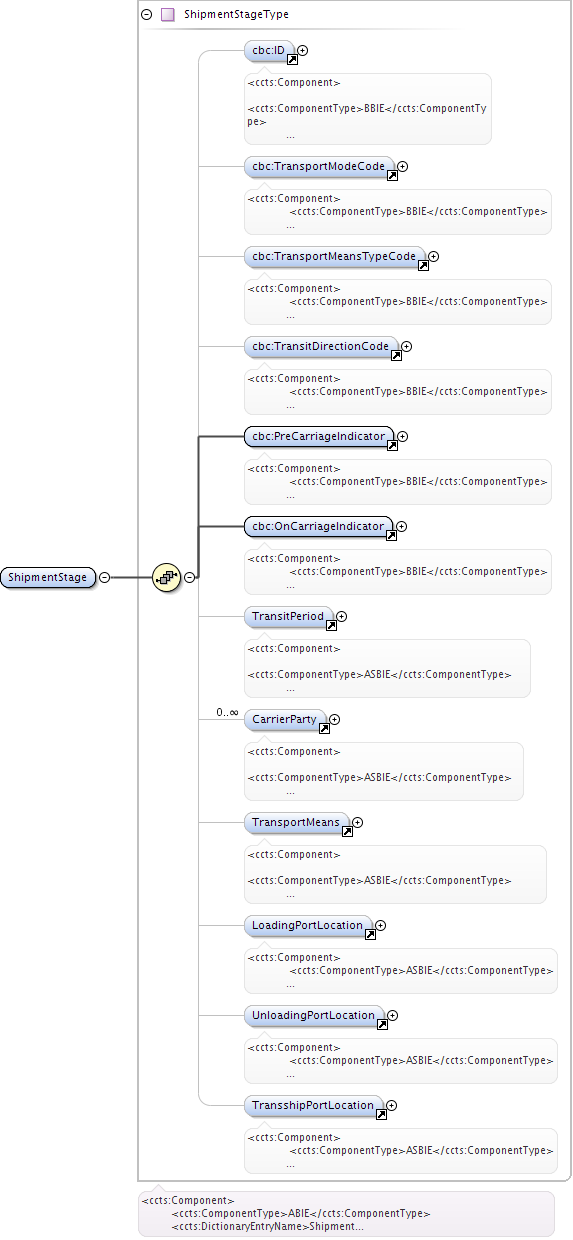Expand cbc:TransportMeansTypeCode element
The width and height of the screenshot is (573, 1240).
click(433, 257)
